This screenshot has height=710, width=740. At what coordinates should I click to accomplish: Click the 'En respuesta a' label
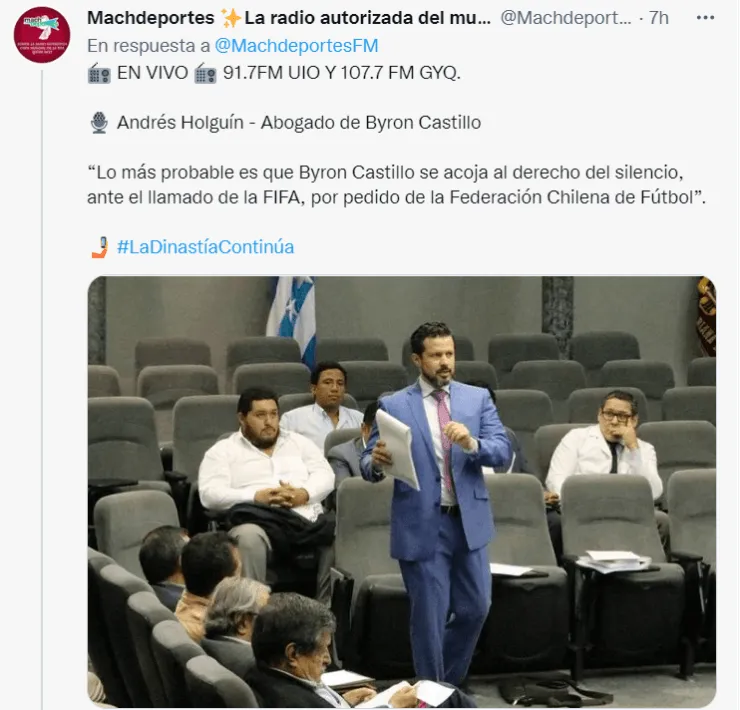pyautogui.click(x=149, y=46)
